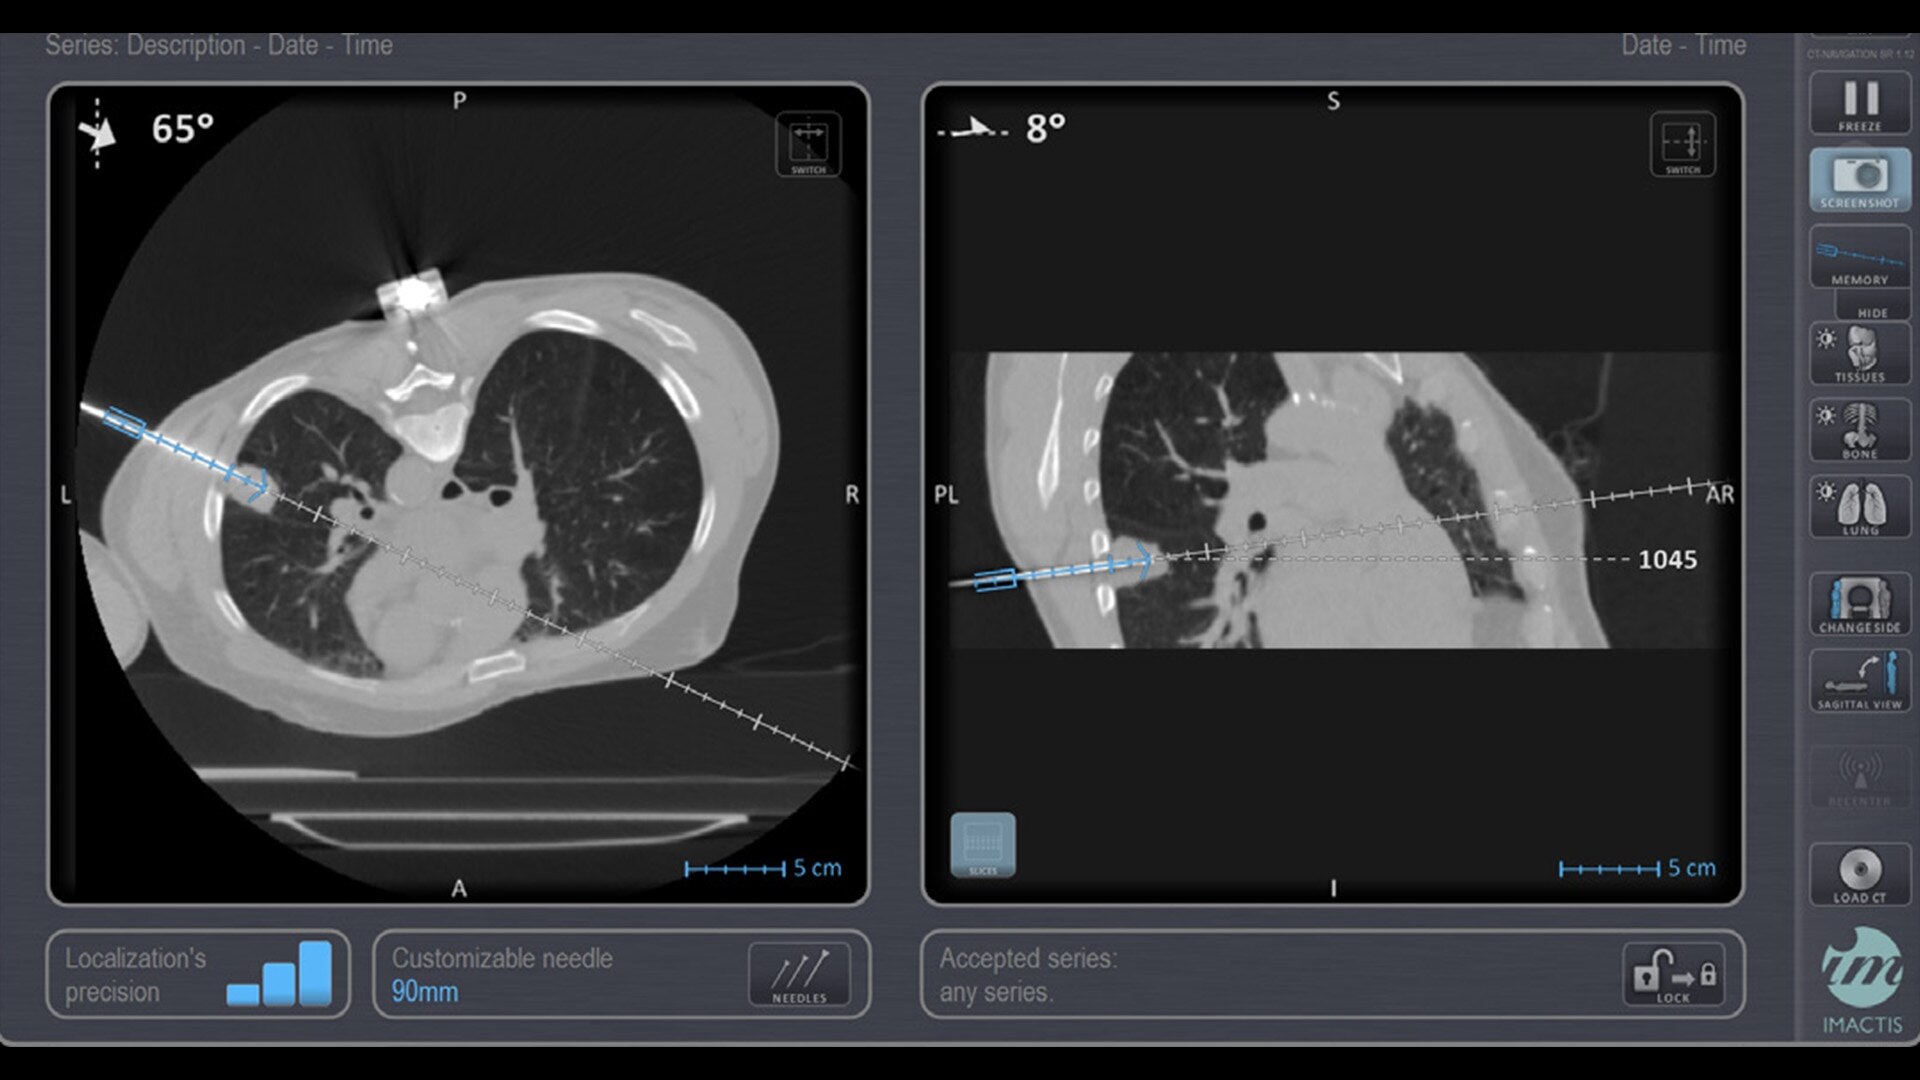
Task: Apply the Lung window preset
Action: 1859,507
